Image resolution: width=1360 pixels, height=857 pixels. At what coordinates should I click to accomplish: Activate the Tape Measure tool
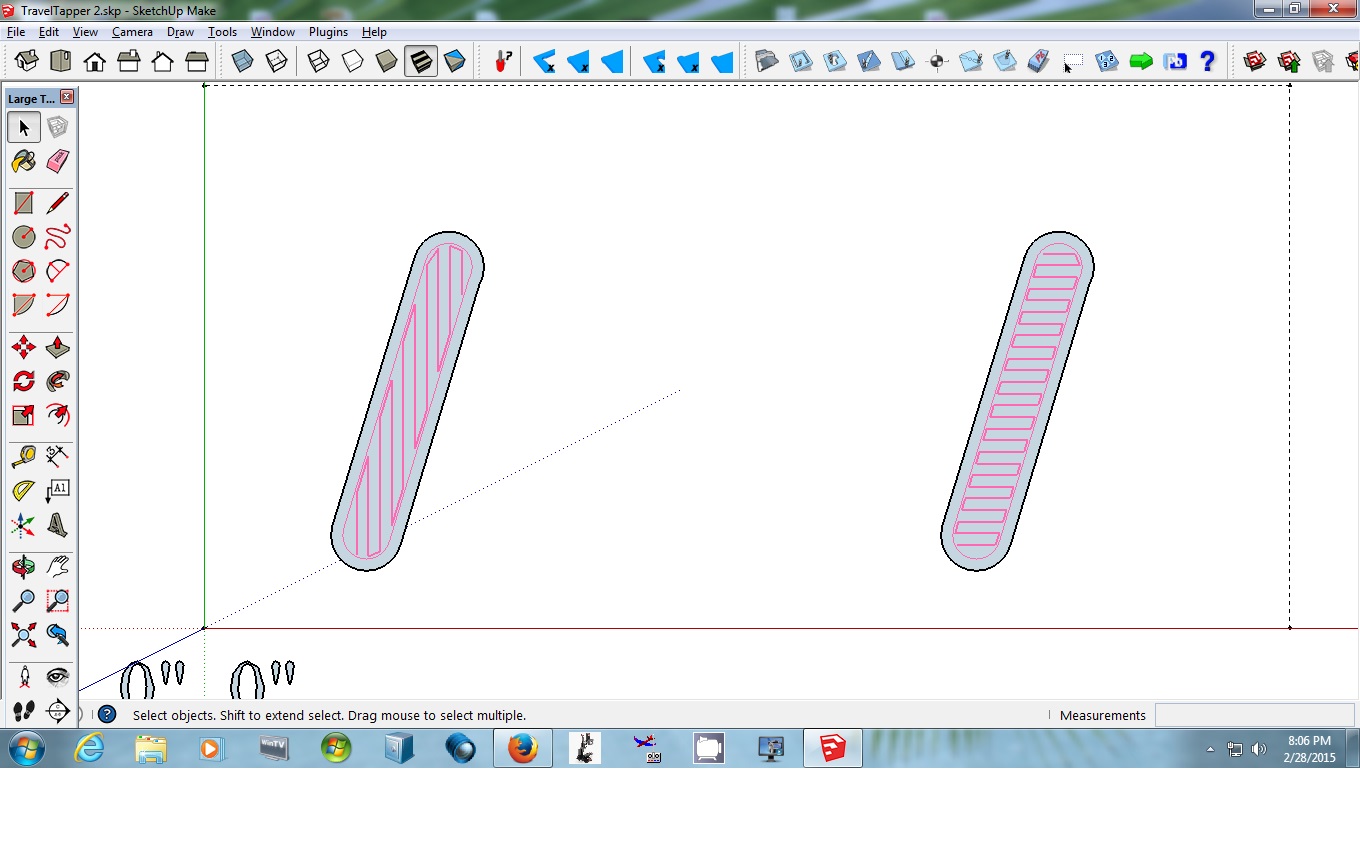point(24,457)
